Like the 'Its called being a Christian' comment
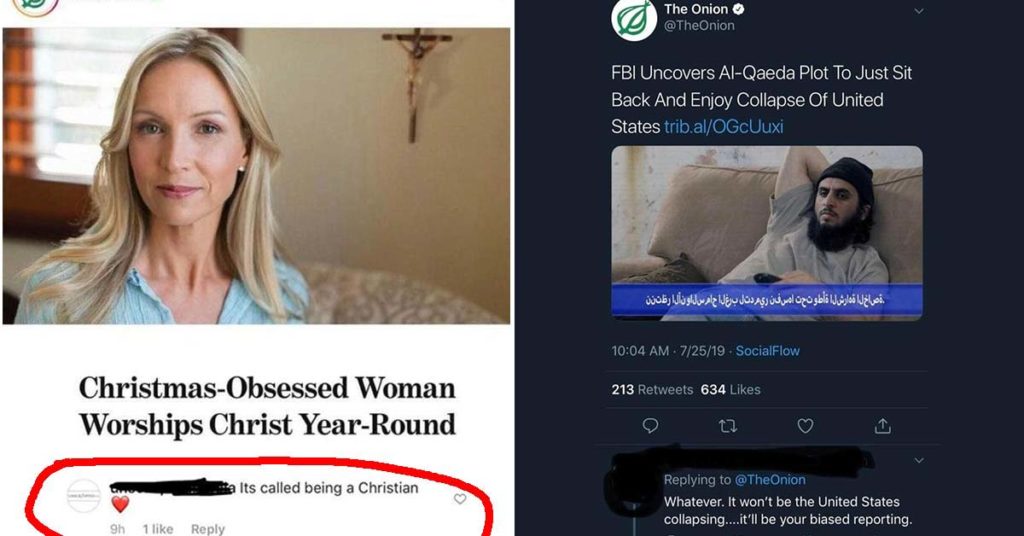This screenshot has width=1024, height=536. click(460, 499)
